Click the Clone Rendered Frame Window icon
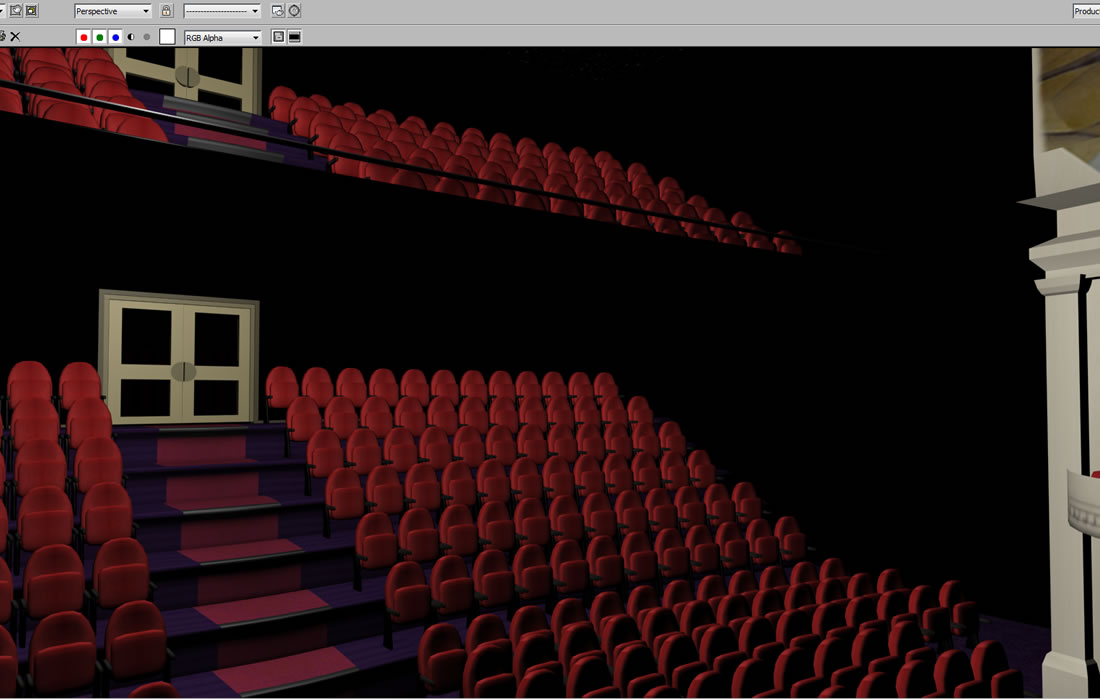Viewport: 1100px width, 700px height. coord(3,37)
